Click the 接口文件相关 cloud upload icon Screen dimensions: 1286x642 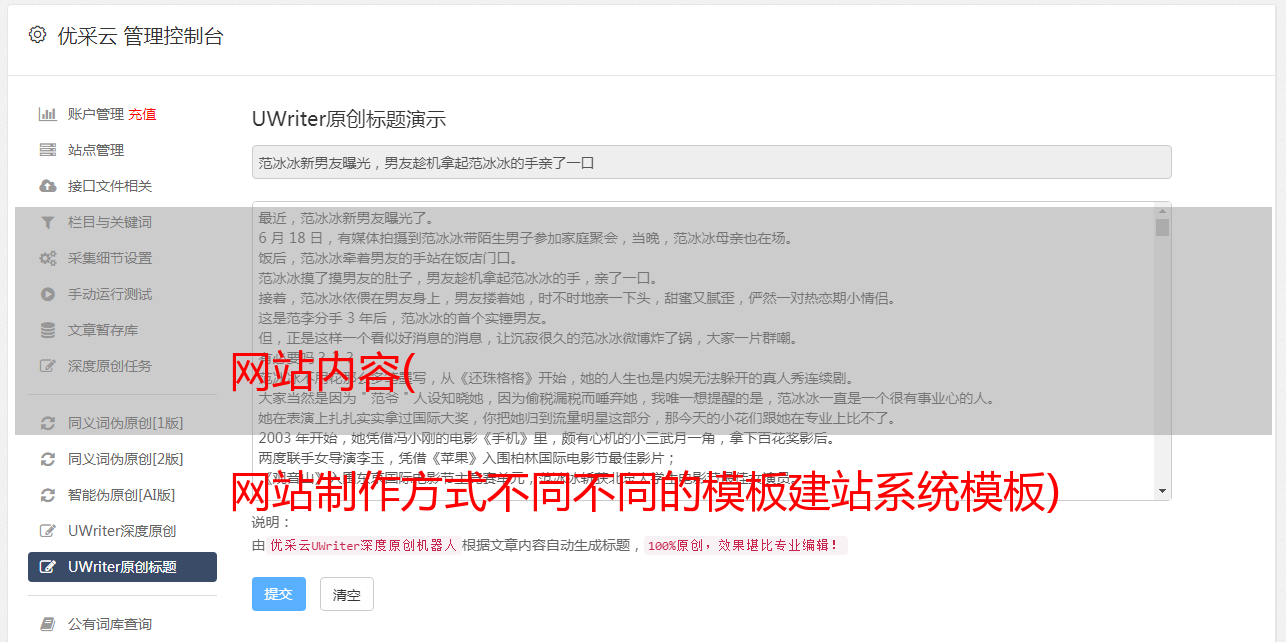click(x=47, y=186)
